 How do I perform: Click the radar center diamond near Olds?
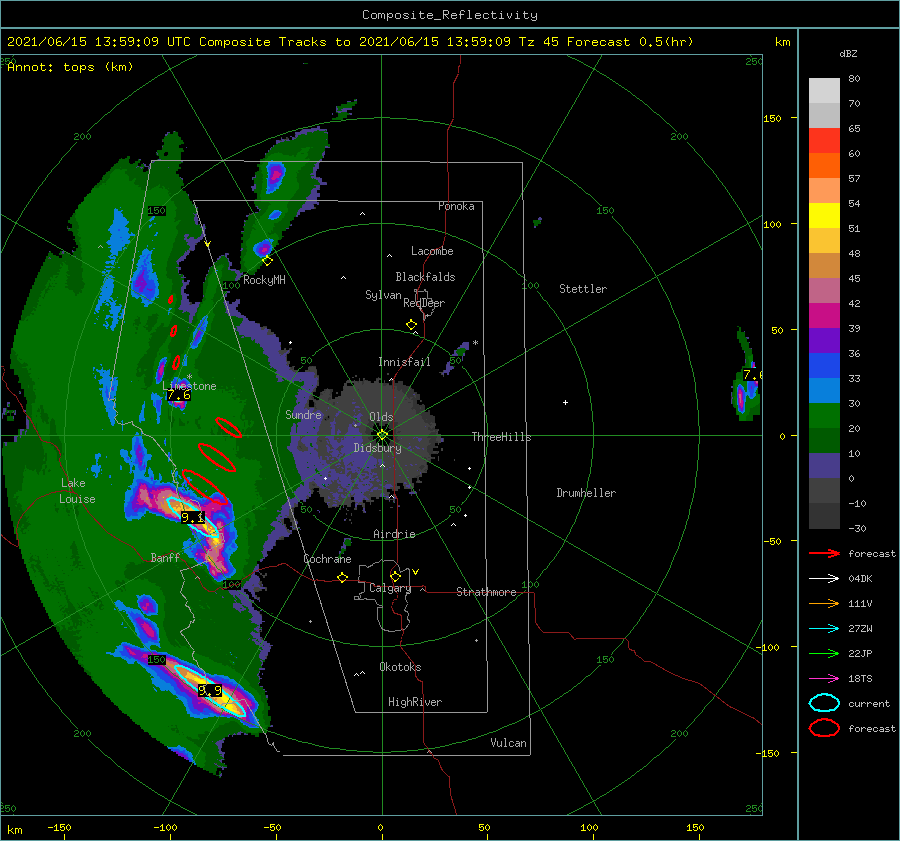coord(382,435)
